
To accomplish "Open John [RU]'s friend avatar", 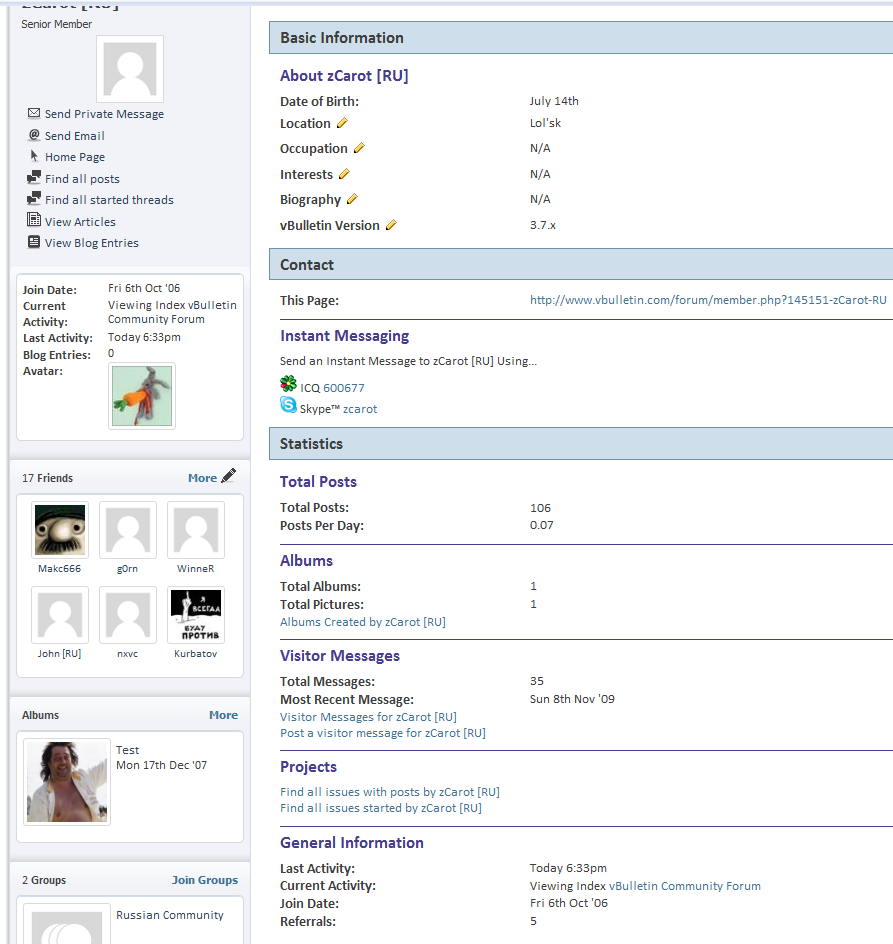I will click(60, 615).
